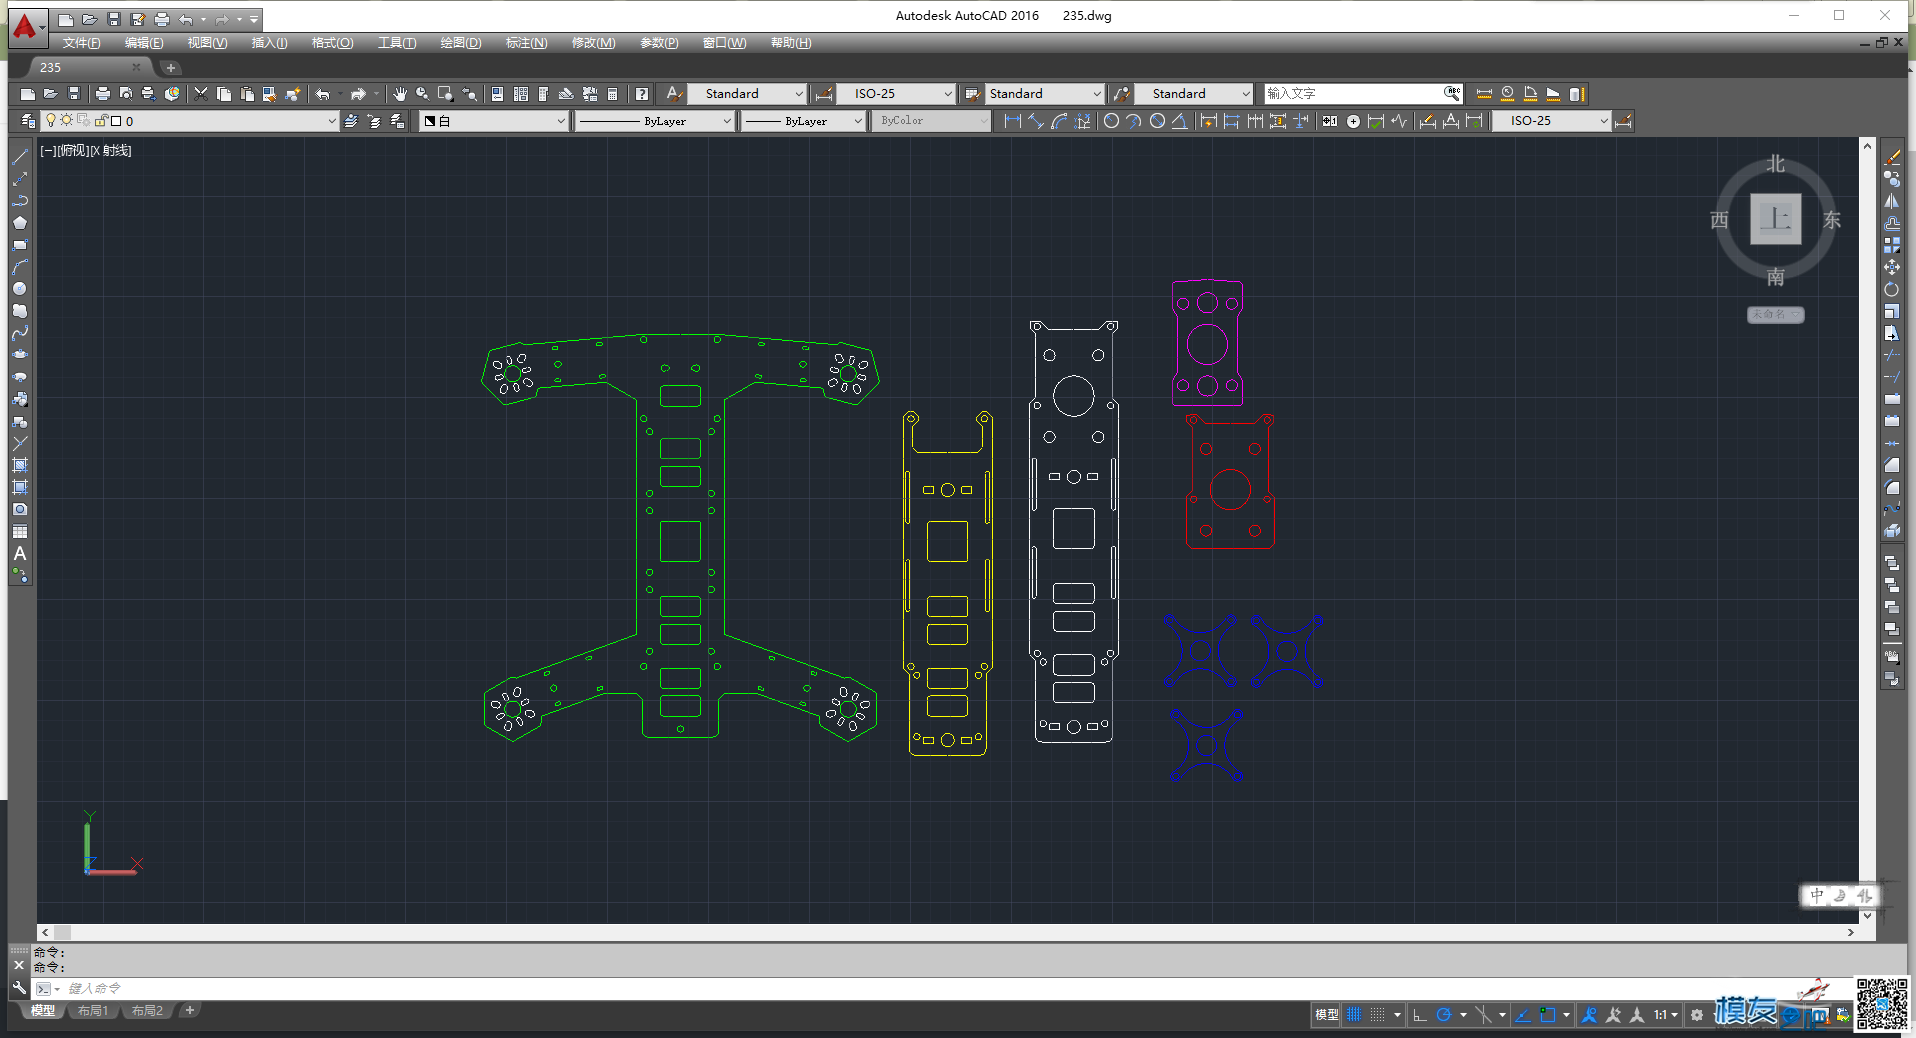The image size is (1916, 1038).
Task: Click 北 on the ViewCube compass
Action: point(1775,163)
